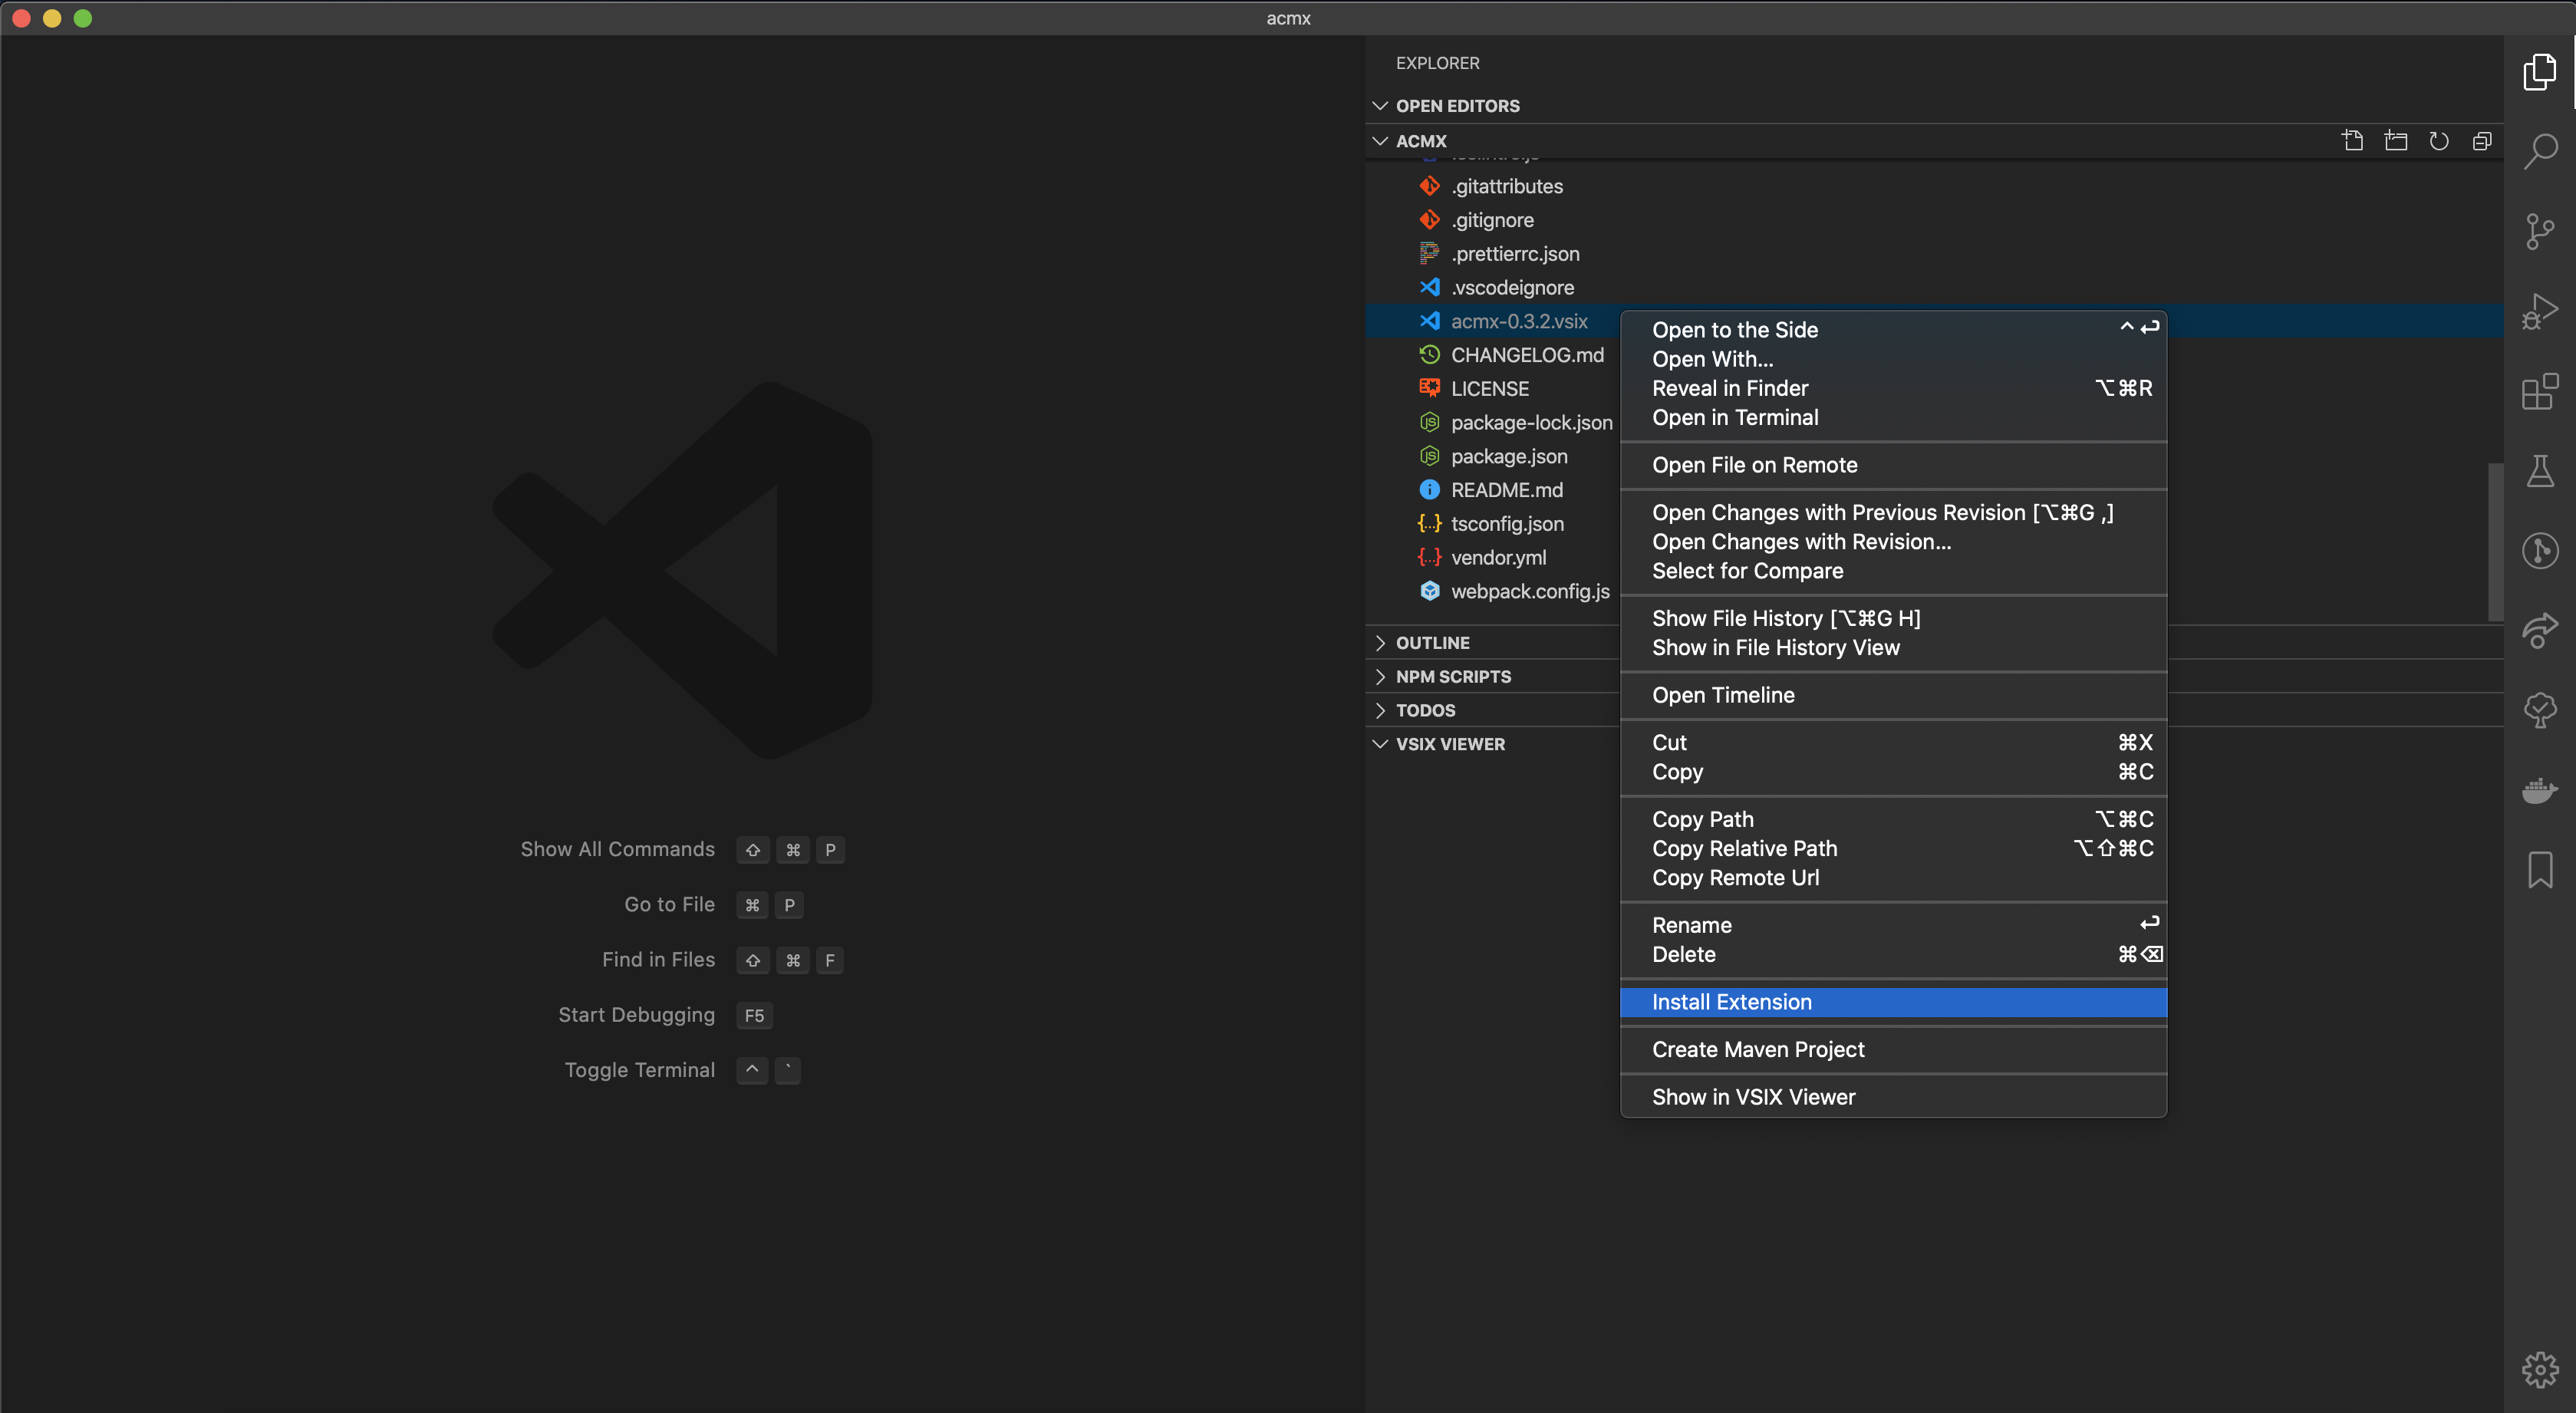Open the .gitignore file

(x=1492, y=220)
